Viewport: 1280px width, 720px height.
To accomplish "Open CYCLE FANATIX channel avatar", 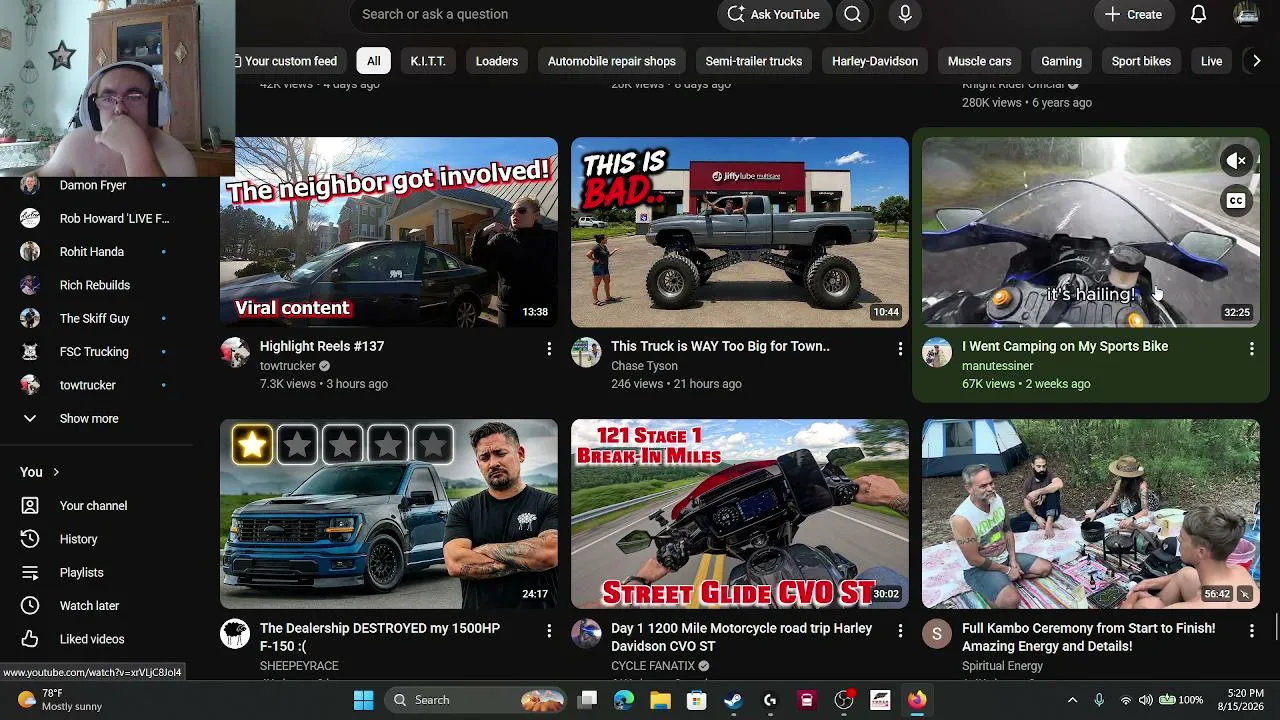I will point(586,634).
